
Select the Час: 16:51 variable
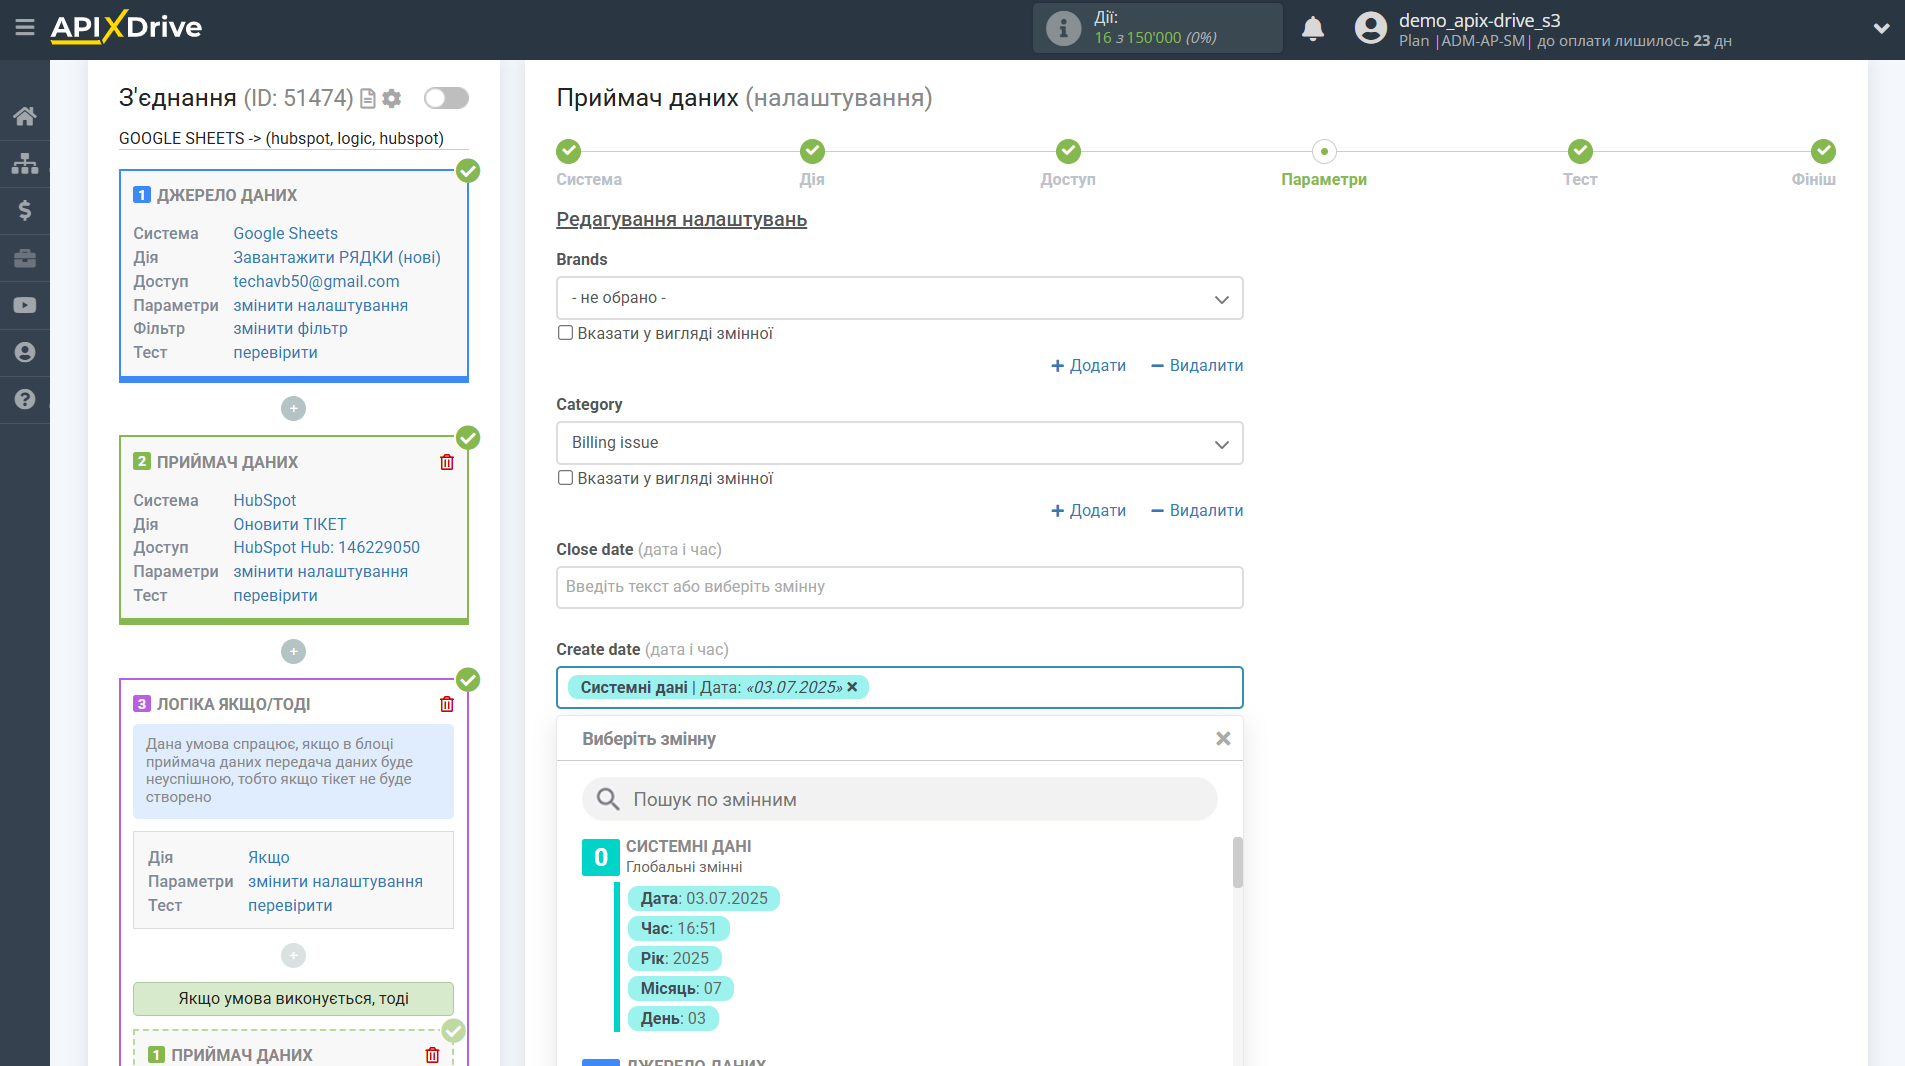click(678, 929)
